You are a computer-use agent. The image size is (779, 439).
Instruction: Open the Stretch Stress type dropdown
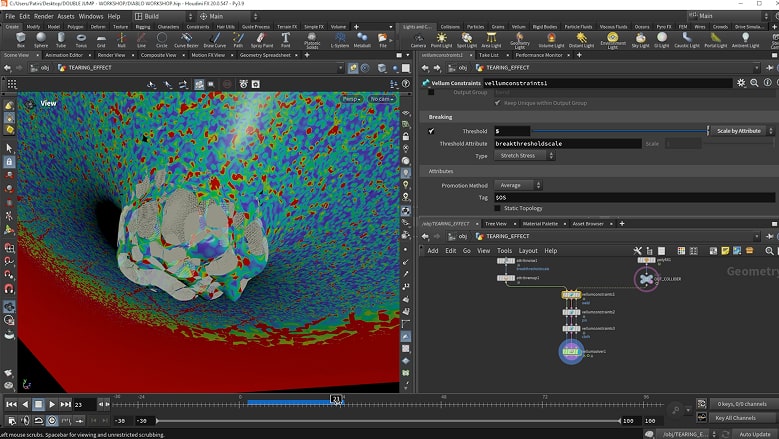(x=519, y=156)
